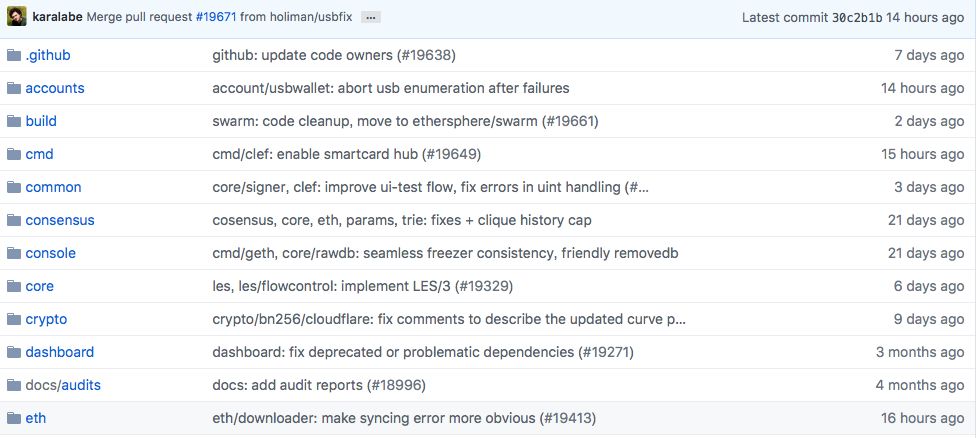980x438 pixels.
Task: Open PR #19661 link in build row
Action: tap(570, 121)
